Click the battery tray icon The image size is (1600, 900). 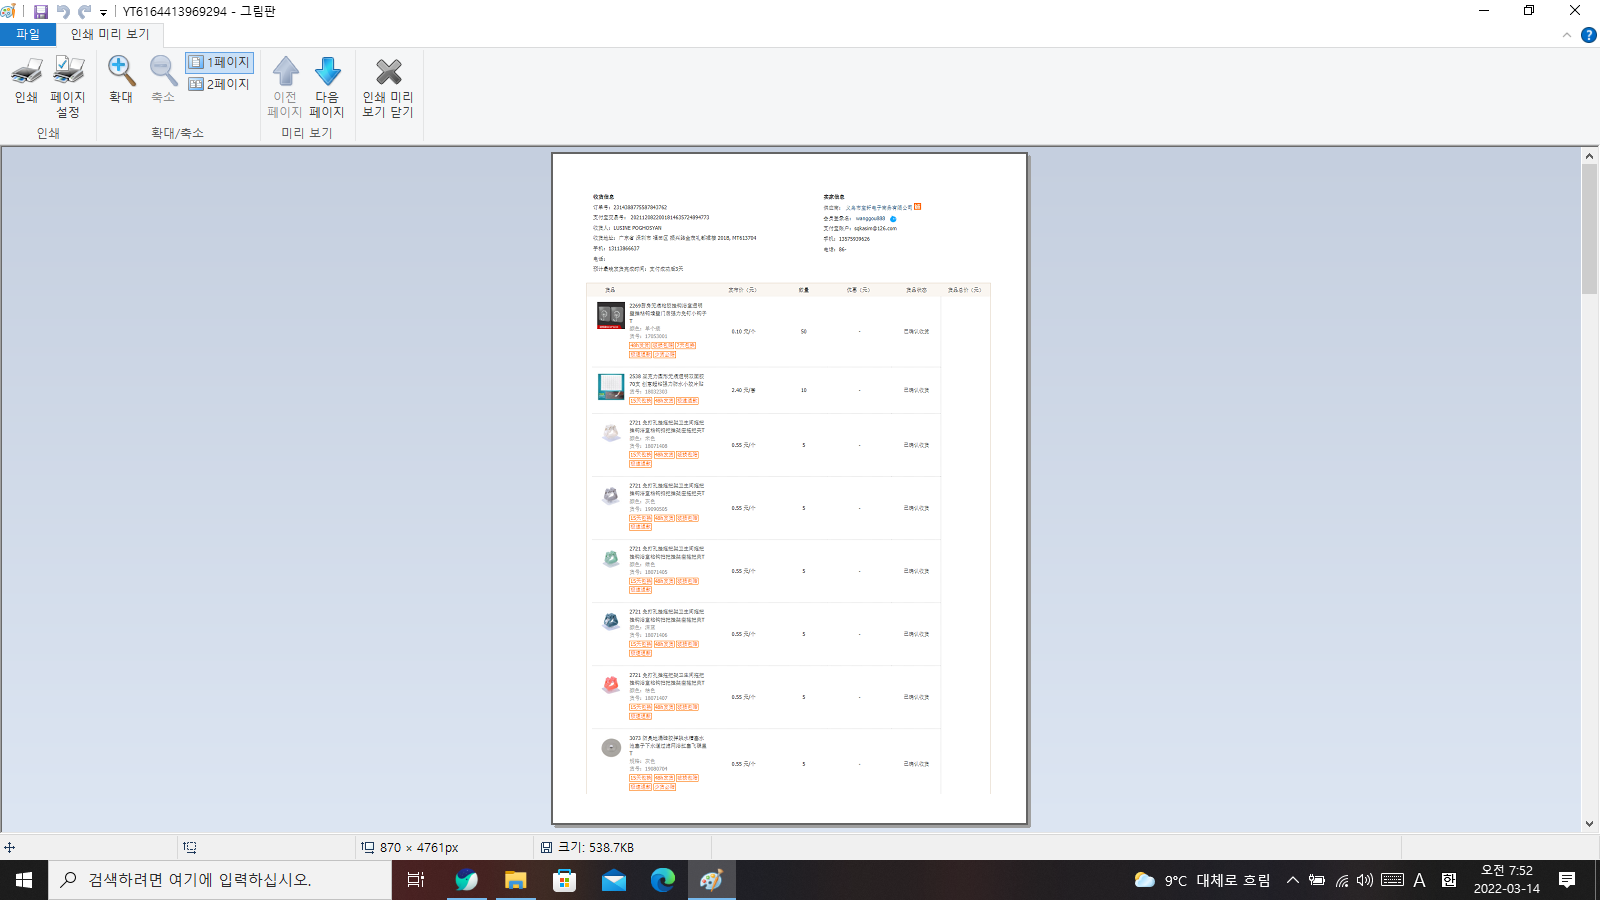coord(1317,880)
